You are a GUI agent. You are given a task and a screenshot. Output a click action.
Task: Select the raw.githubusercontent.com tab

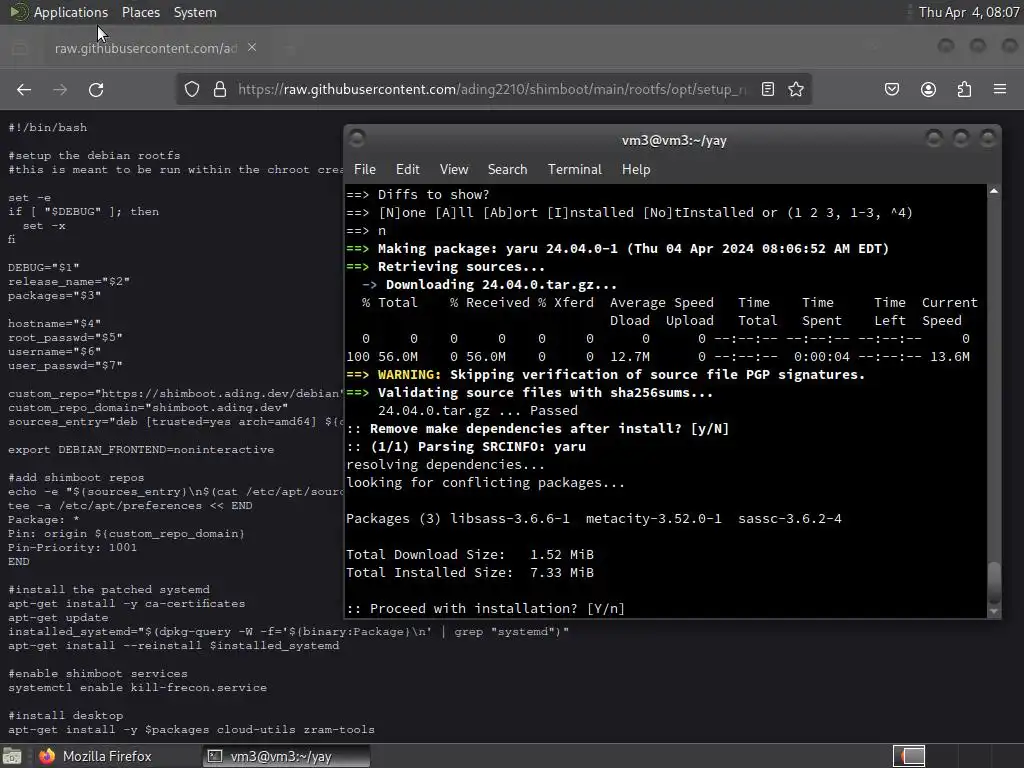click(146, 48)
